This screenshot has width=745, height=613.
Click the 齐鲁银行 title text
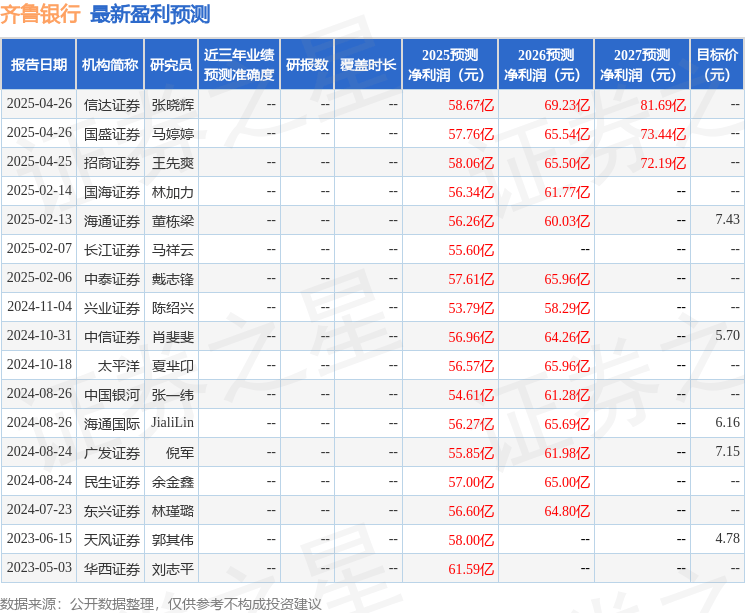click(40, 14)
